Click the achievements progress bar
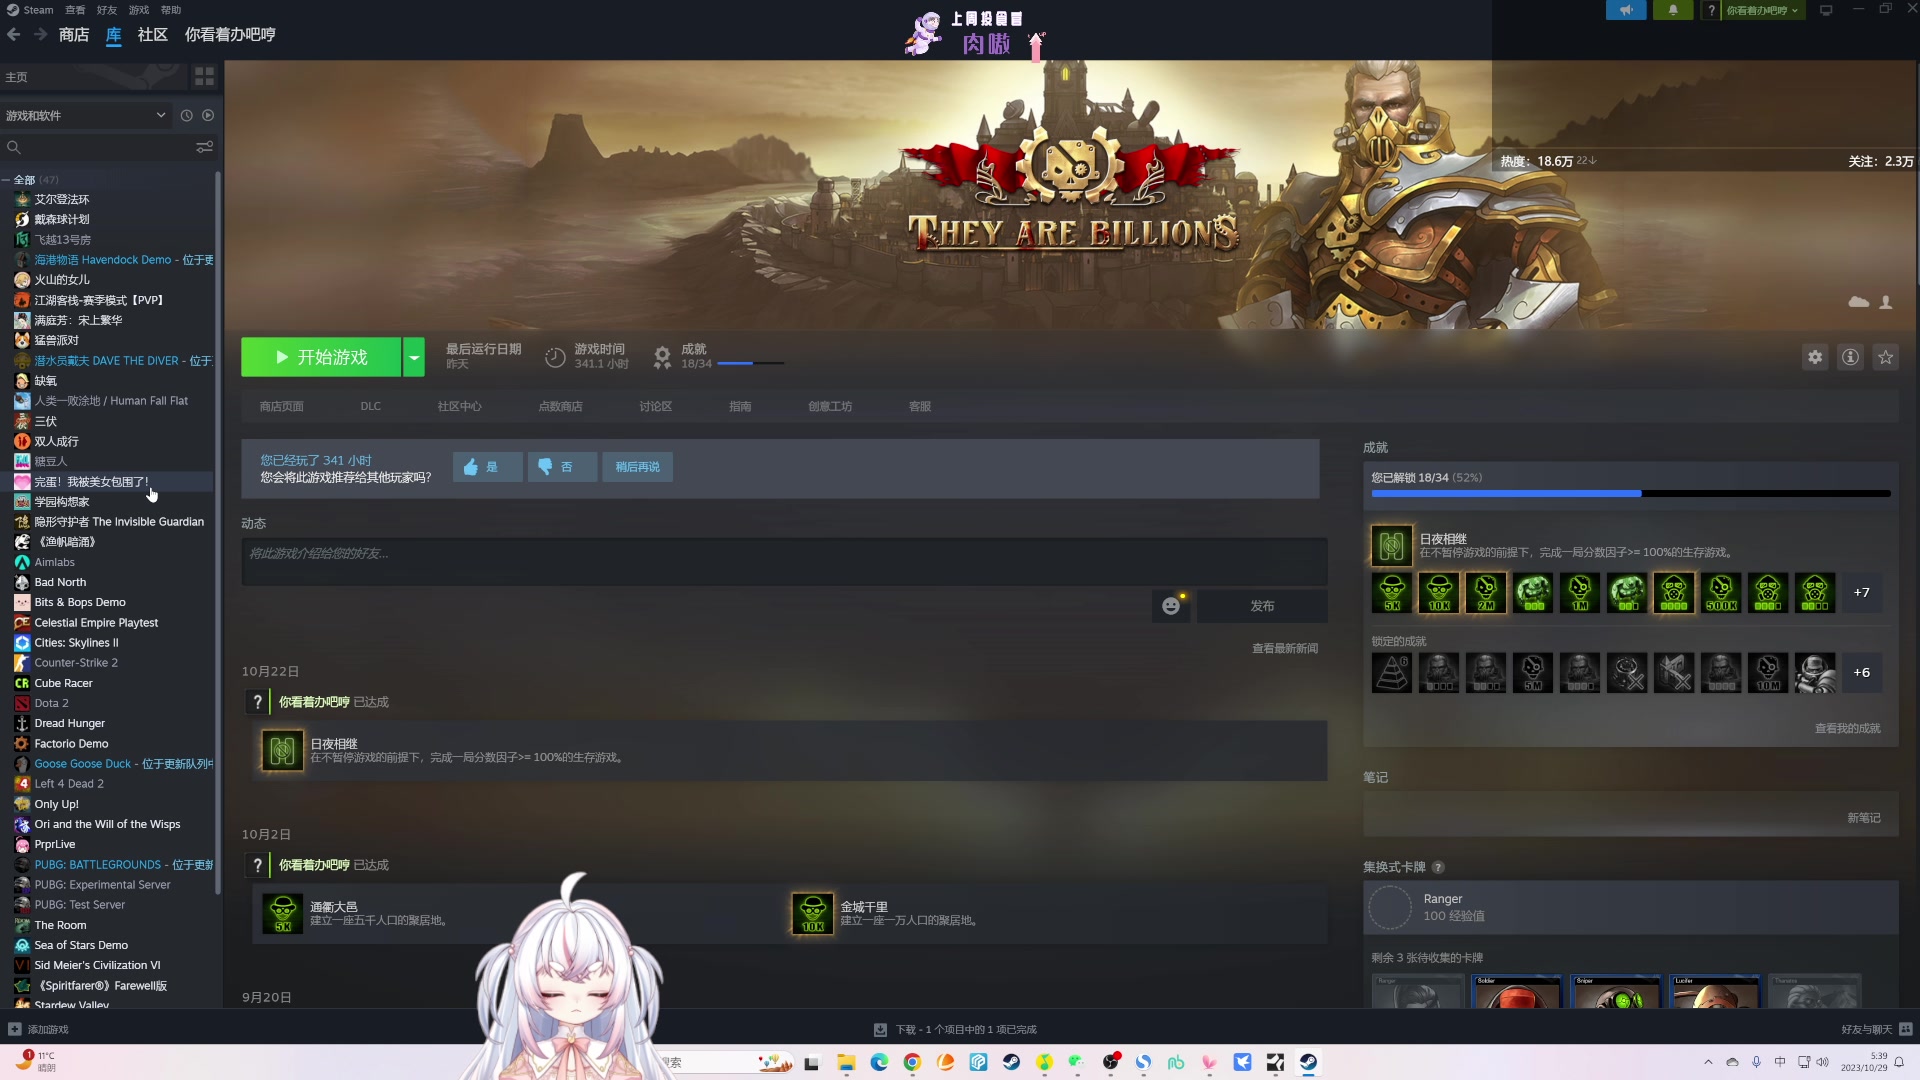Viewport: 1920px width, 1080px height. [x=1630, y=493]
